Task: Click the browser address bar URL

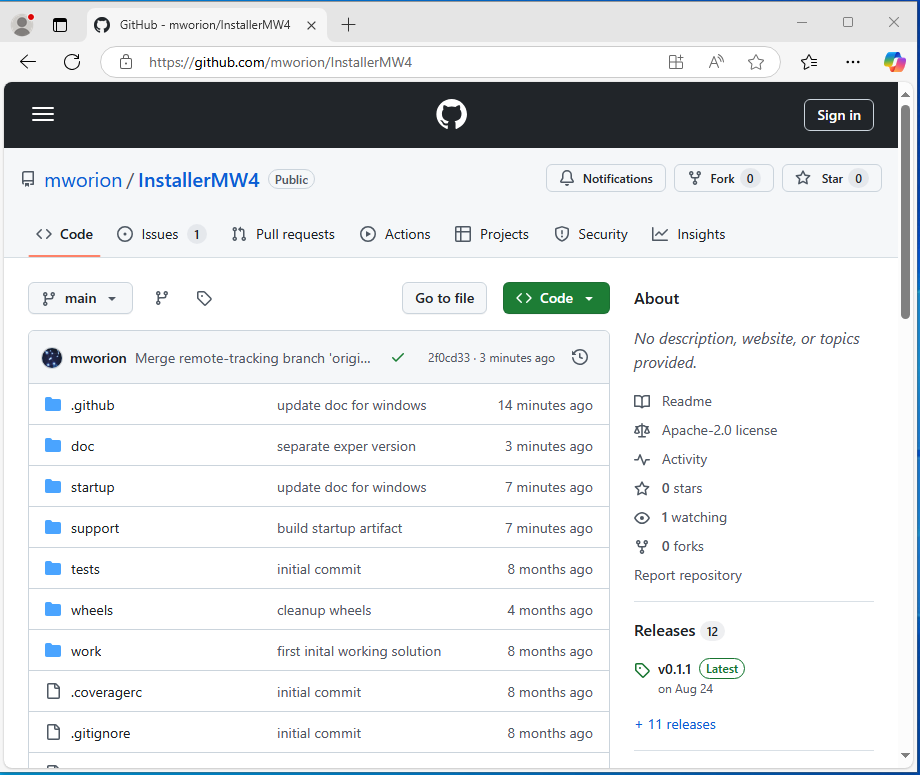Action: pyautogui.click(x=280, y=62)
